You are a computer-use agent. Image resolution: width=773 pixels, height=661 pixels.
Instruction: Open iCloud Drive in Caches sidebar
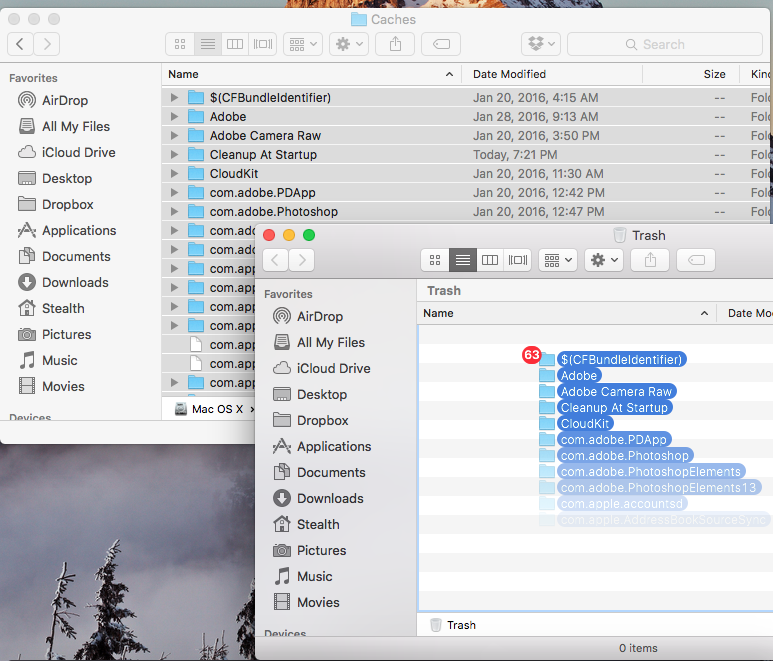pyautogui.click(x=66, y=153)
